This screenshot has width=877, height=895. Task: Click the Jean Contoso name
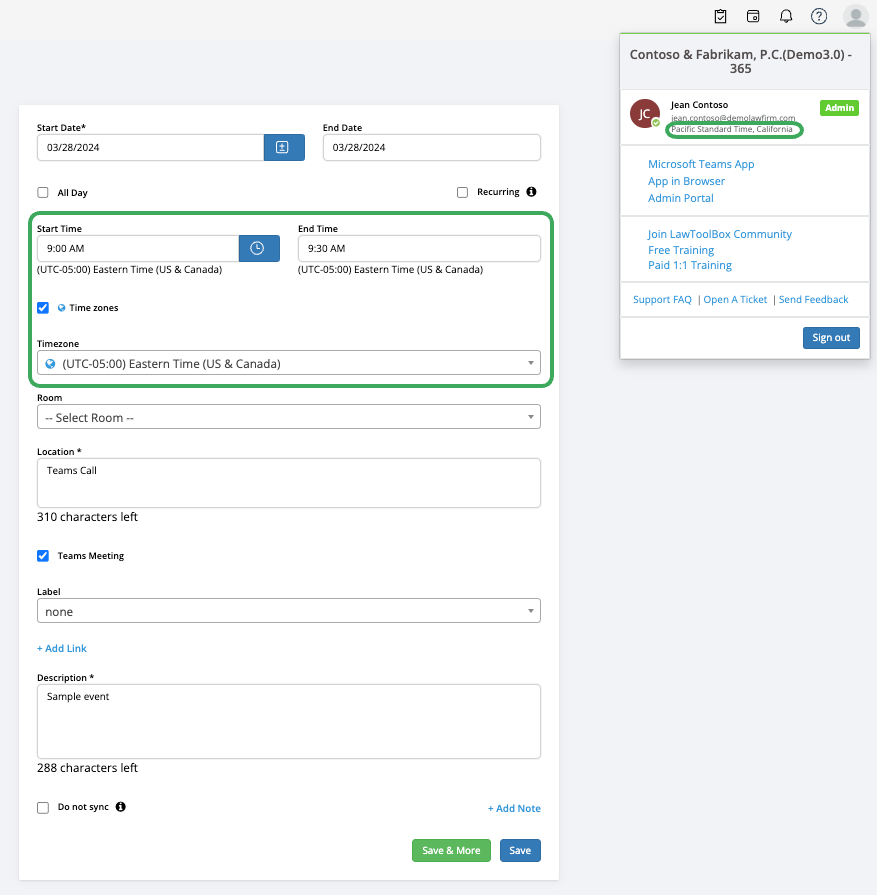point(699,105)
